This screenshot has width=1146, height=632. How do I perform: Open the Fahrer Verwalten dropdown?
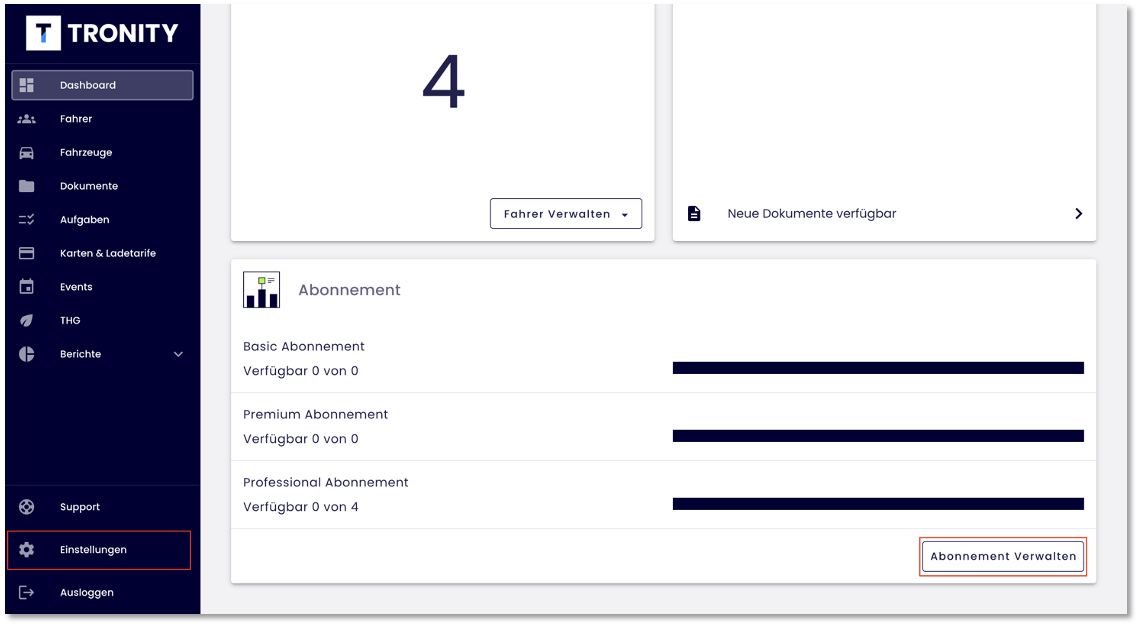click(x=565, y=214)
